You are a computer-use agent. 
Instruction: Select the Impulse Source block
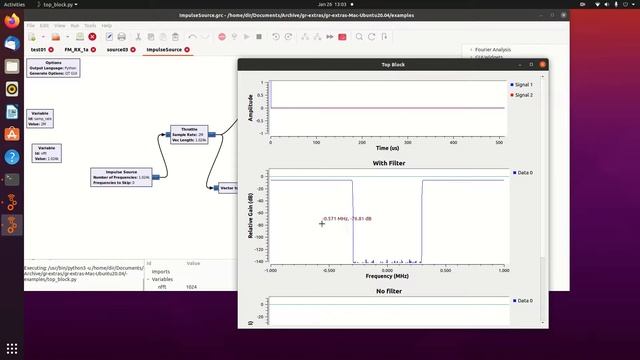coord(121,177)
